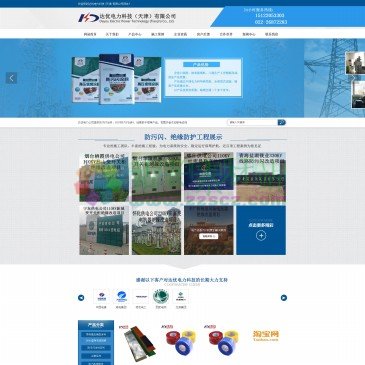Submit search with the blue magnifier button
The height and width of the screenshot is (365, 365).
(282, 122)
